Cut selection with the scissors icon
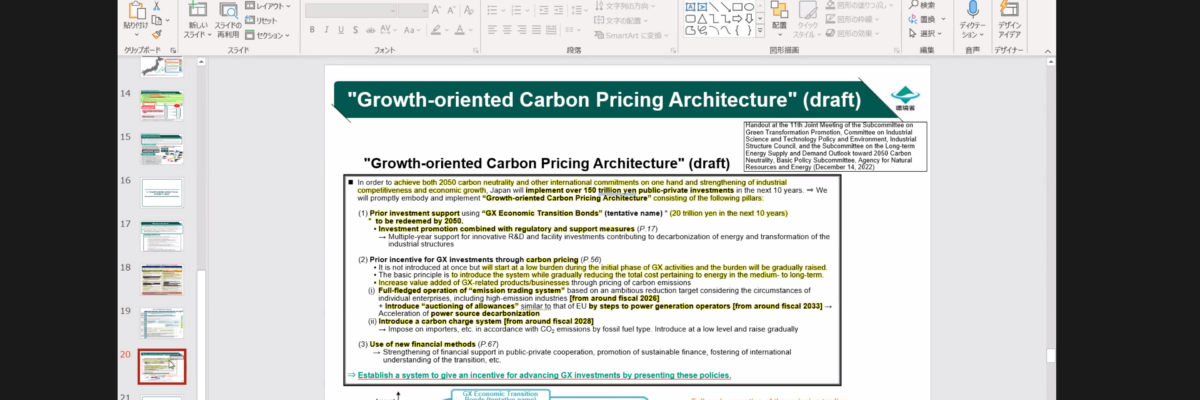The height and width of the screenshot is (400, 1200). 156,6
